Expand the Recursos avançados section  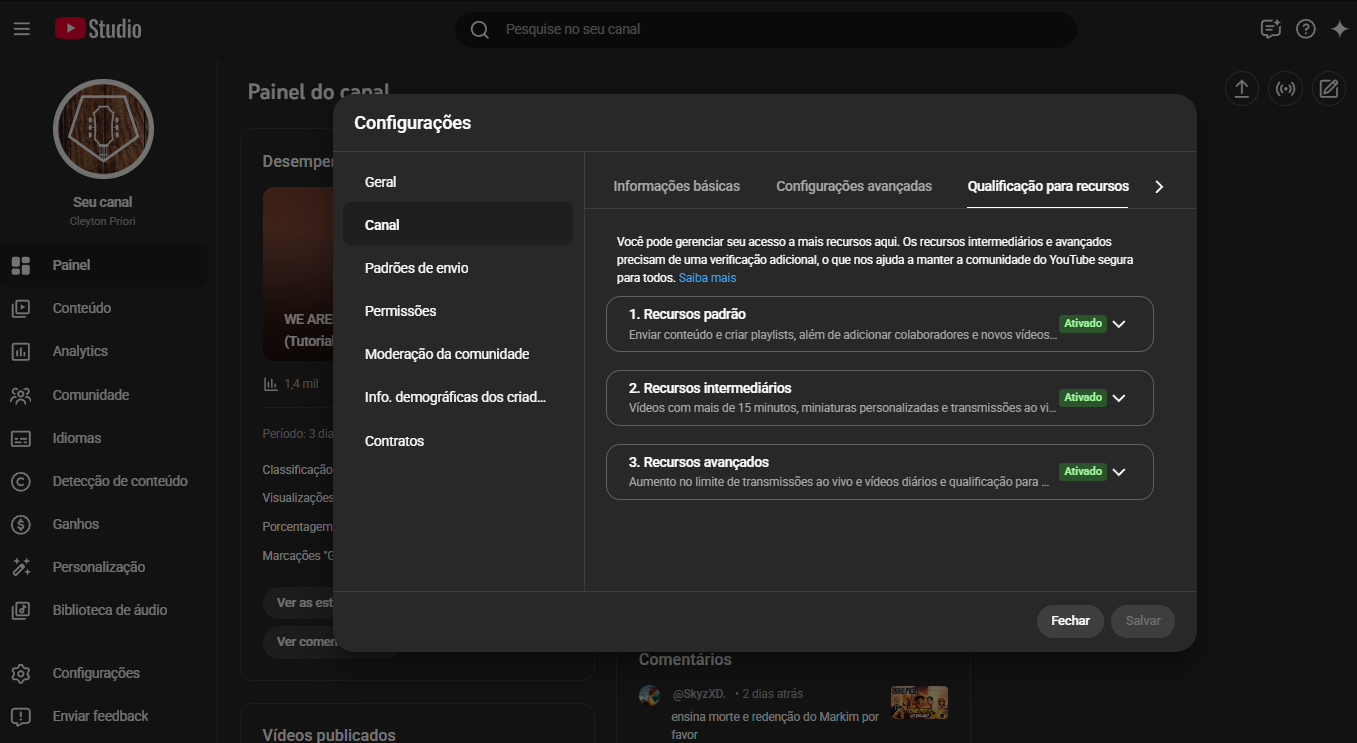(1119, 472)
